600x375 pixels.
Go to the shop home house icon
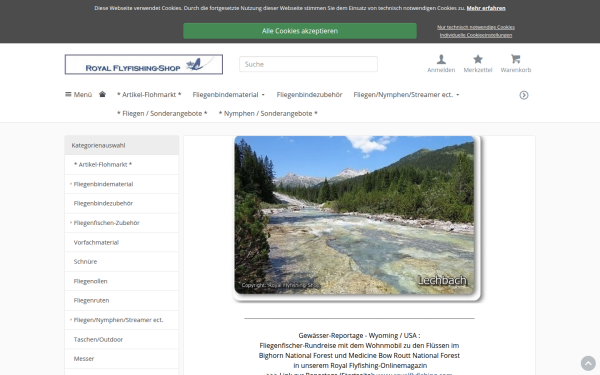pos(102,94)
